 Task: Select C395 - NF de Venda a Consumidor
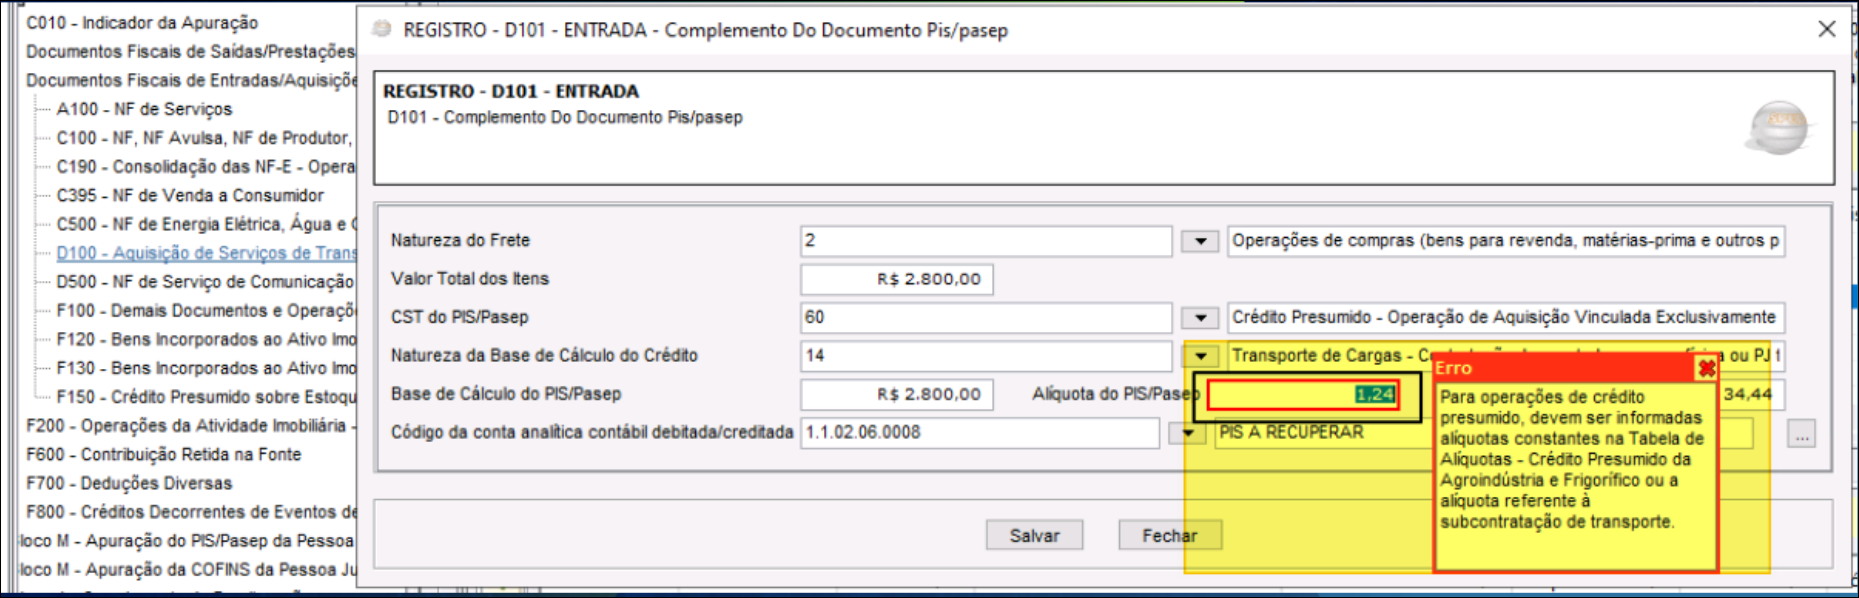tap(190, 196)
